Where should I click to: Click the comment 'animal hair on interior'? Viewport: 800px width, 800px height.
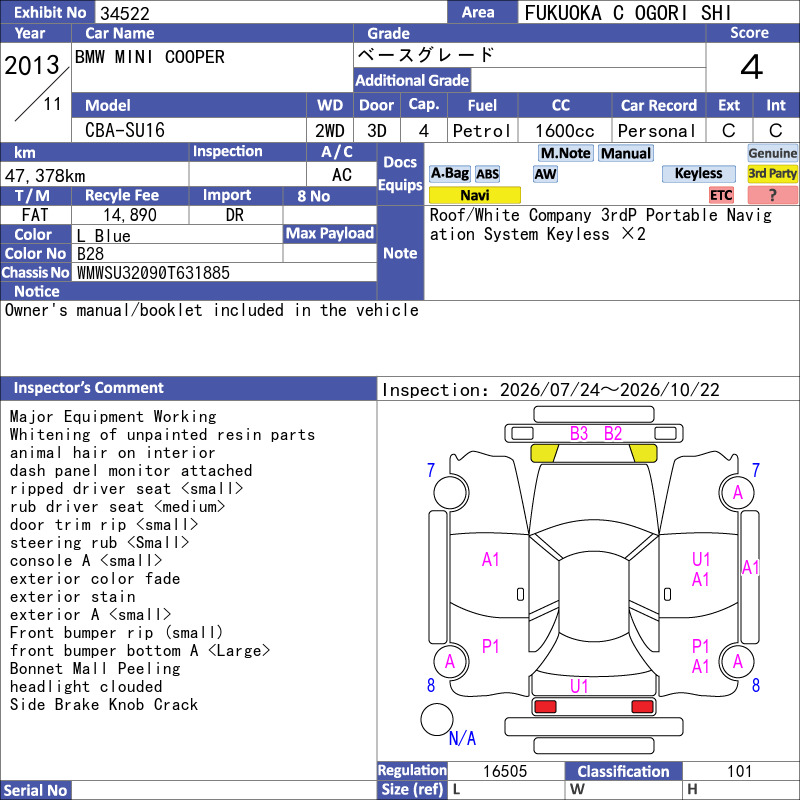113,453
